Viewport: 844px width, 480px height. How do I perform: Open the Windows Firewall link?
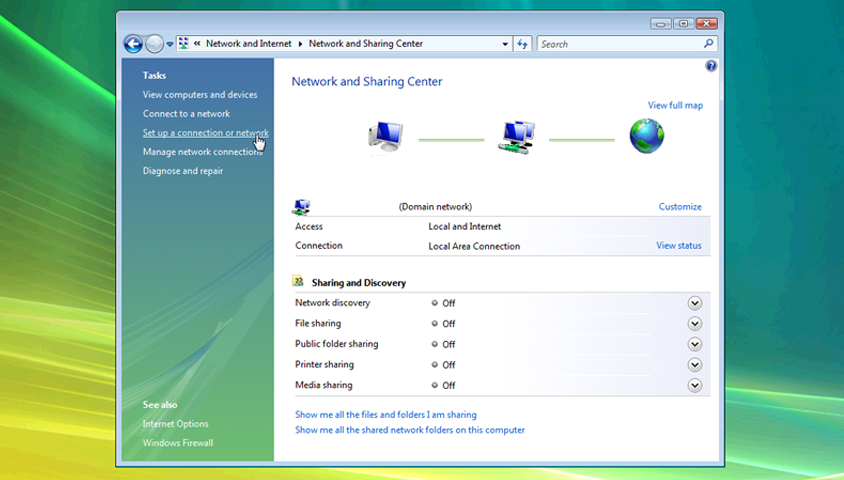(x=177, y=443)
